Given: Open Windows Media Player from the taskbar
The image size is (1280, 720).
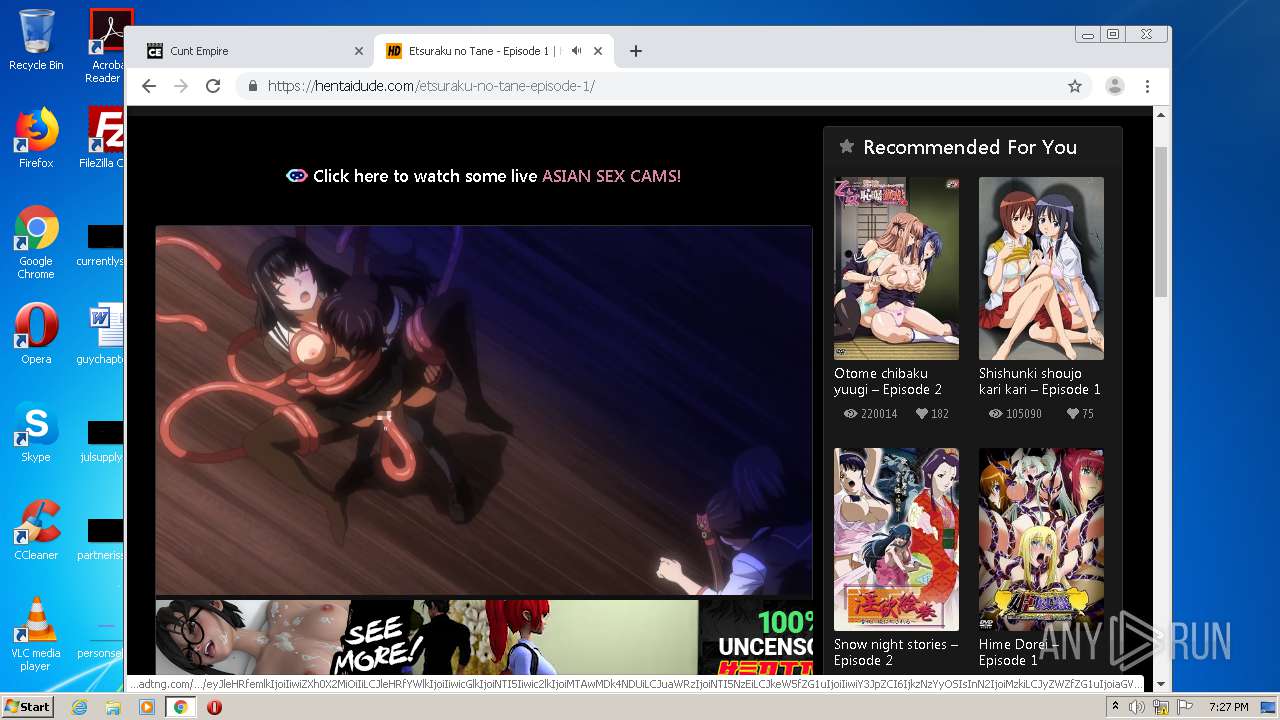Looking at the screenshot, I should pyautogui.click(x=147, y=707).
